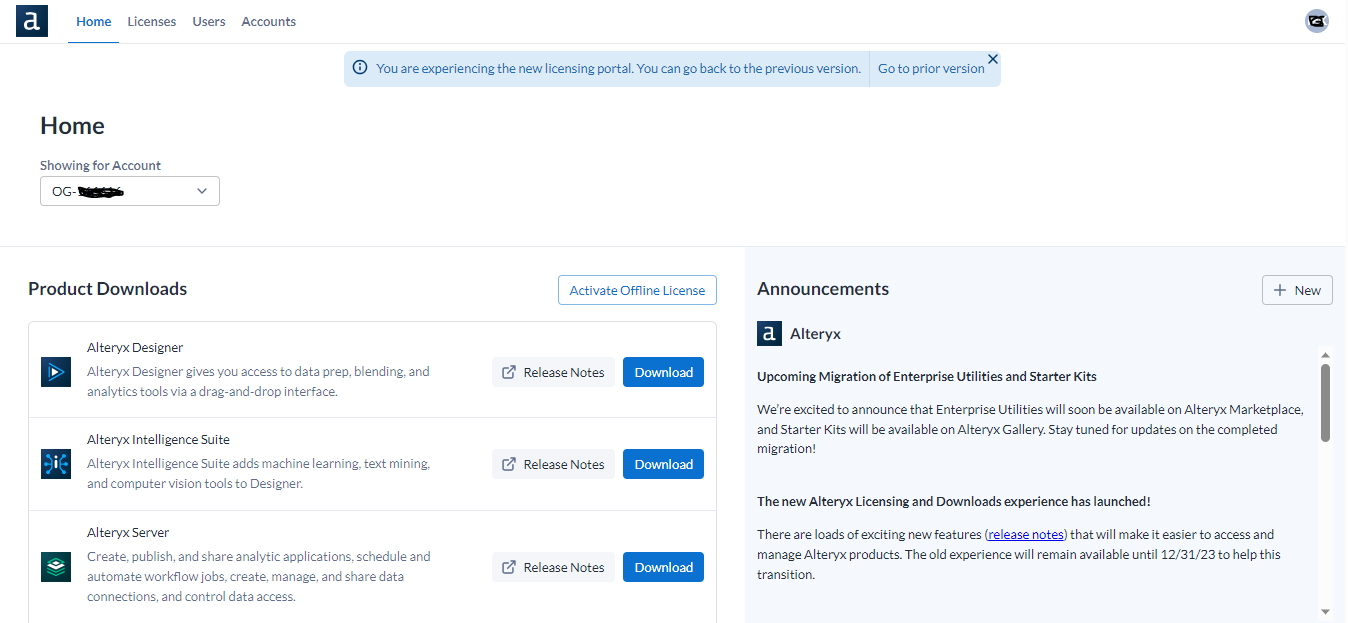Click the announcements scroll up arrow

[x=1325, y=355]
